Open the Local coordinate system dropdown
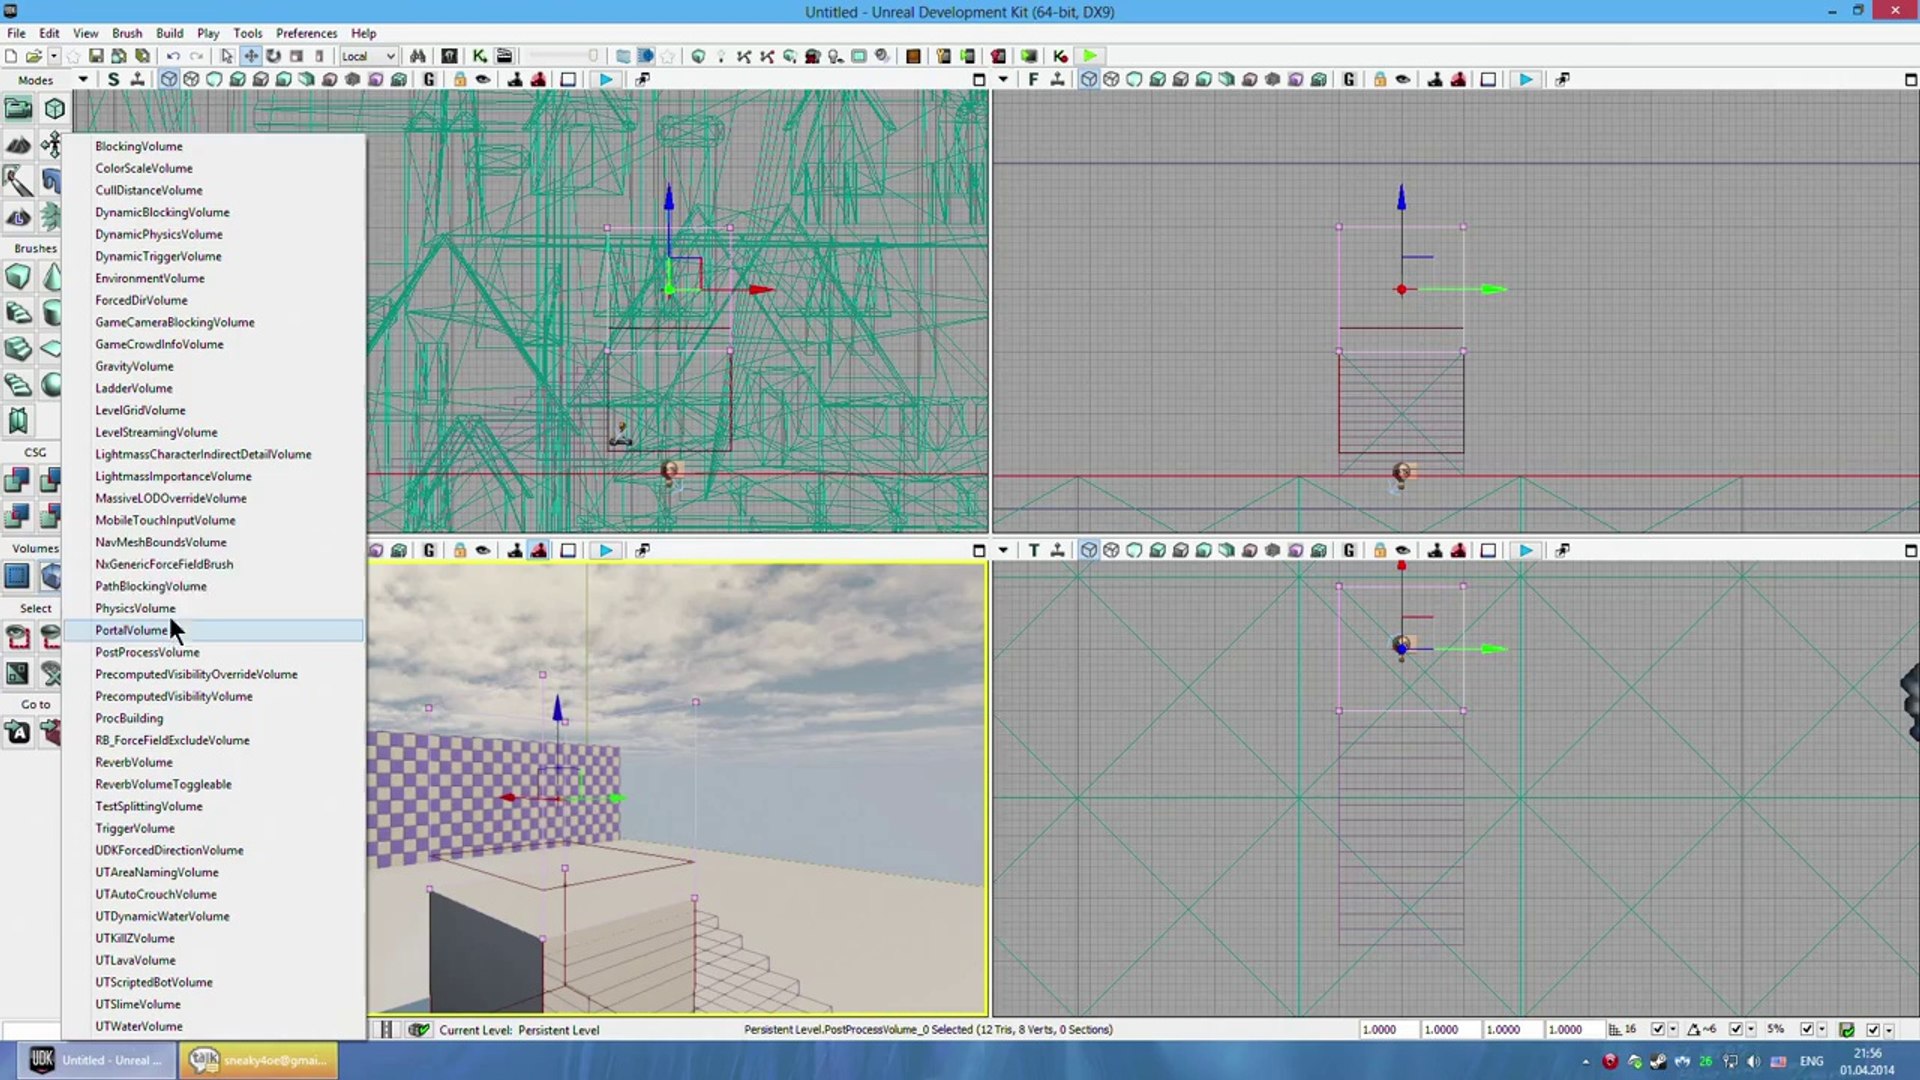 pos(368,56)
